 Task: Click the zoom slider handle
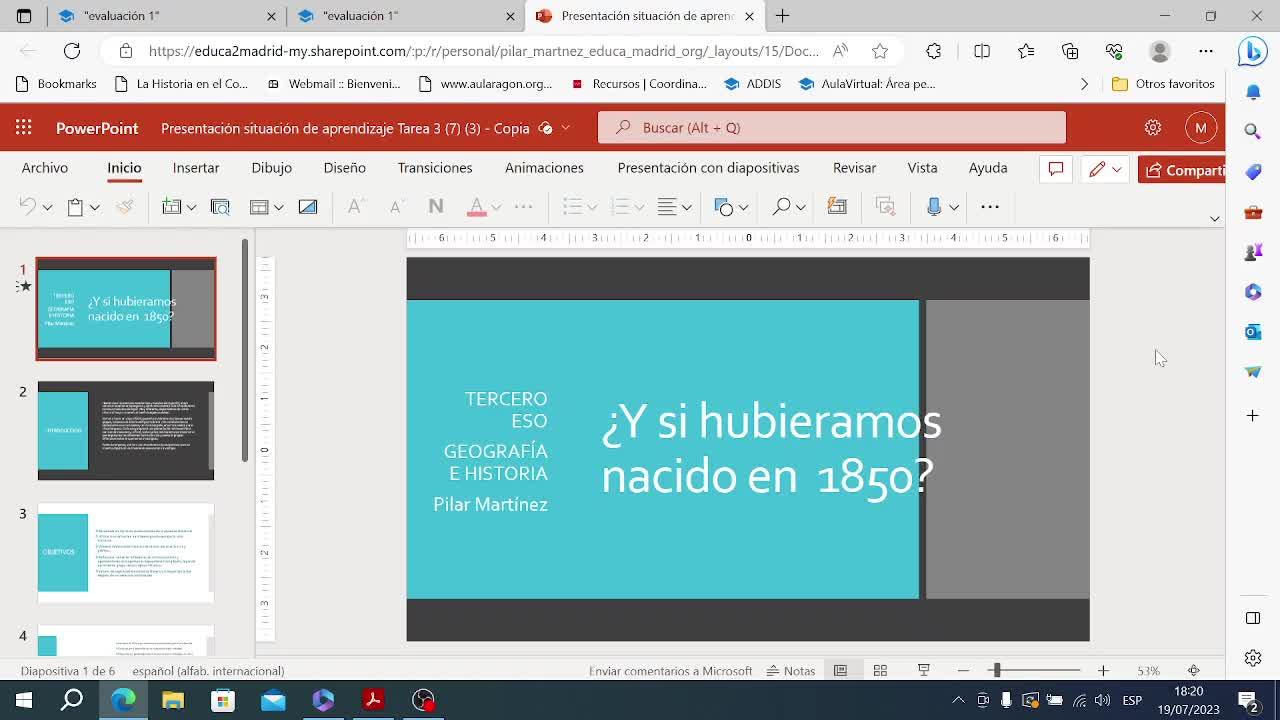point(996,671)
